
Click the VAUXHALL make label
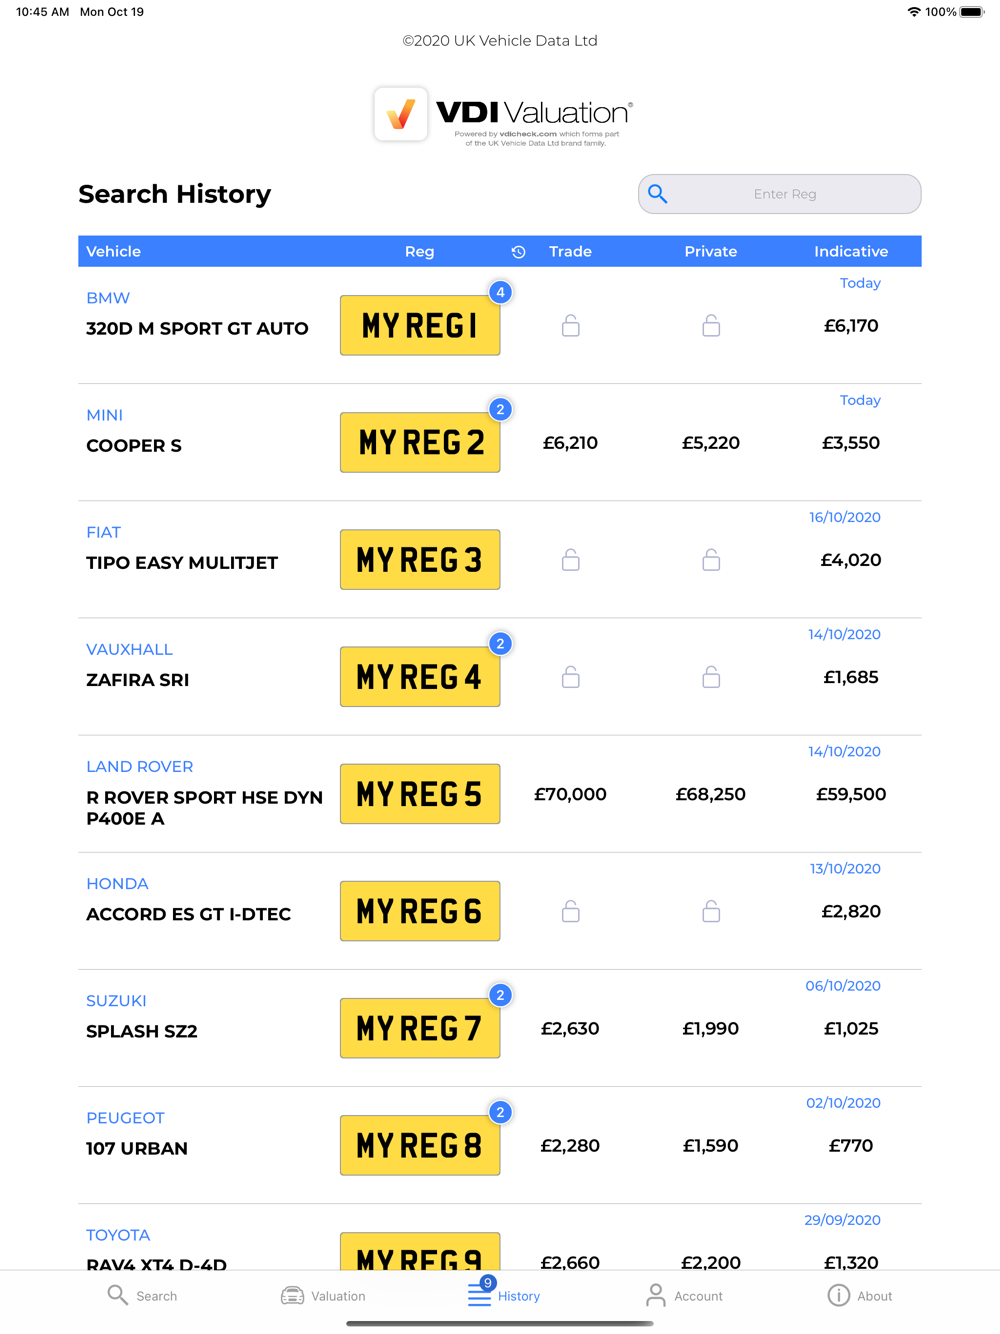[x=129, y=650]
